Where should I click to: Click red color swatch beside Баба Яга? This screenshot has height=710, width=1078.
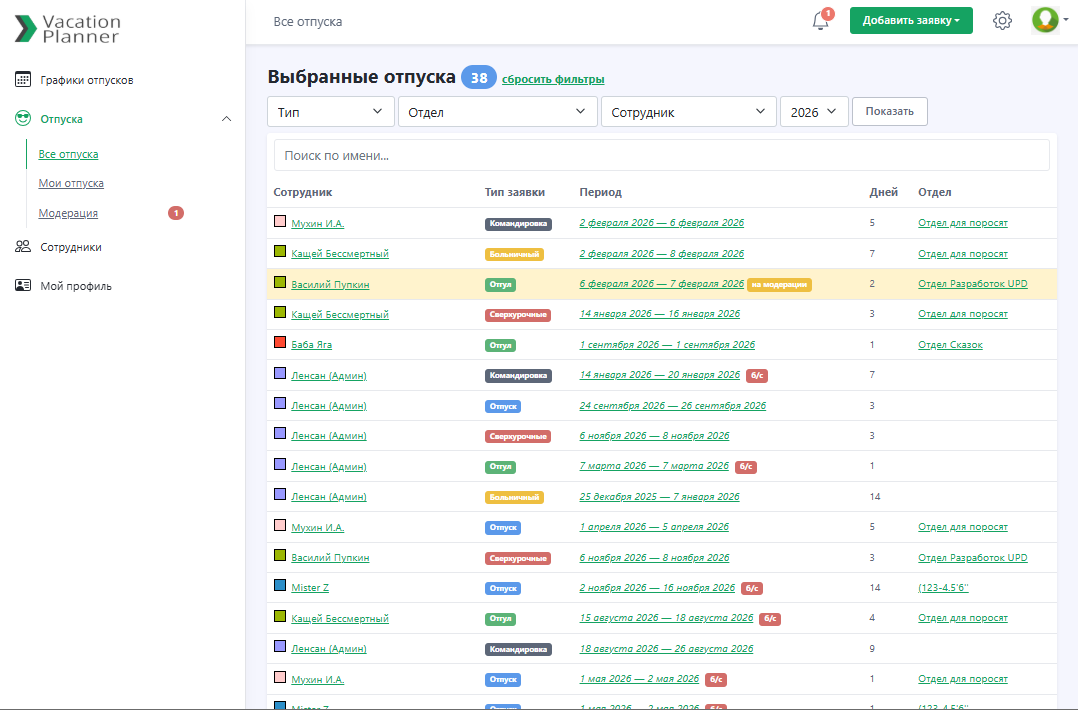tap(280, 343)
